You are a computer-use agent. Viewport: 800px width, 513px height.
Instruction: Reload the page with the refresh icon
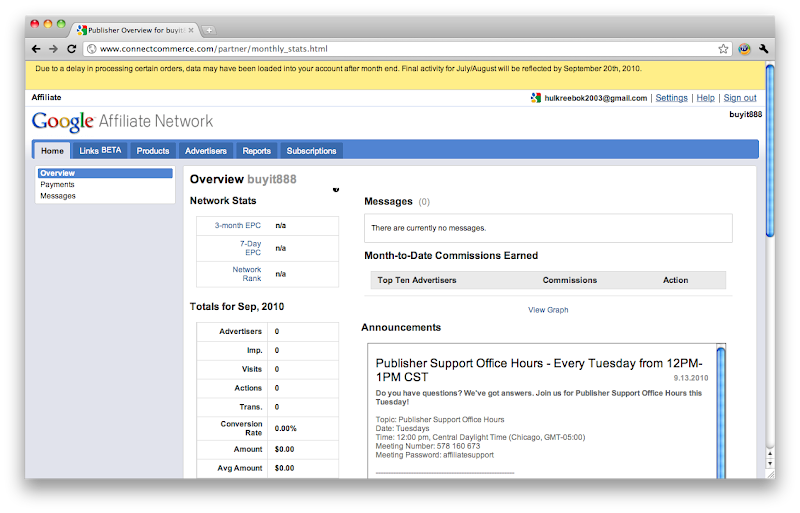71,48
